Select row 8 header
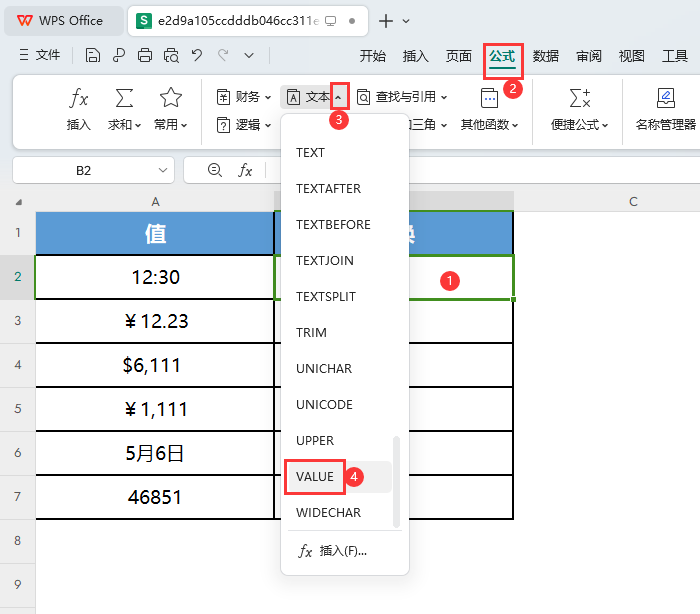 click(x=17, y=541)
